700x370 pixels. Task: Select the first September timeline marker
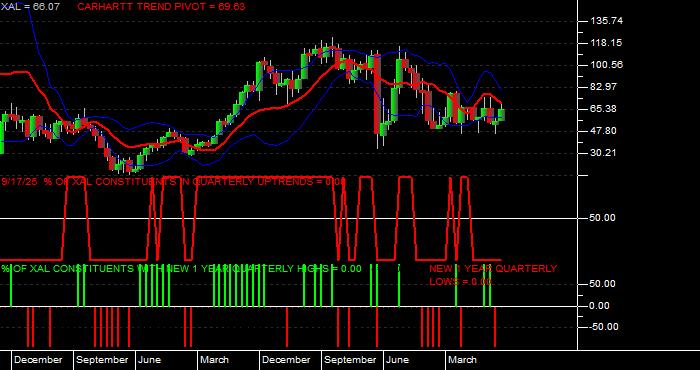click(102, 360)
